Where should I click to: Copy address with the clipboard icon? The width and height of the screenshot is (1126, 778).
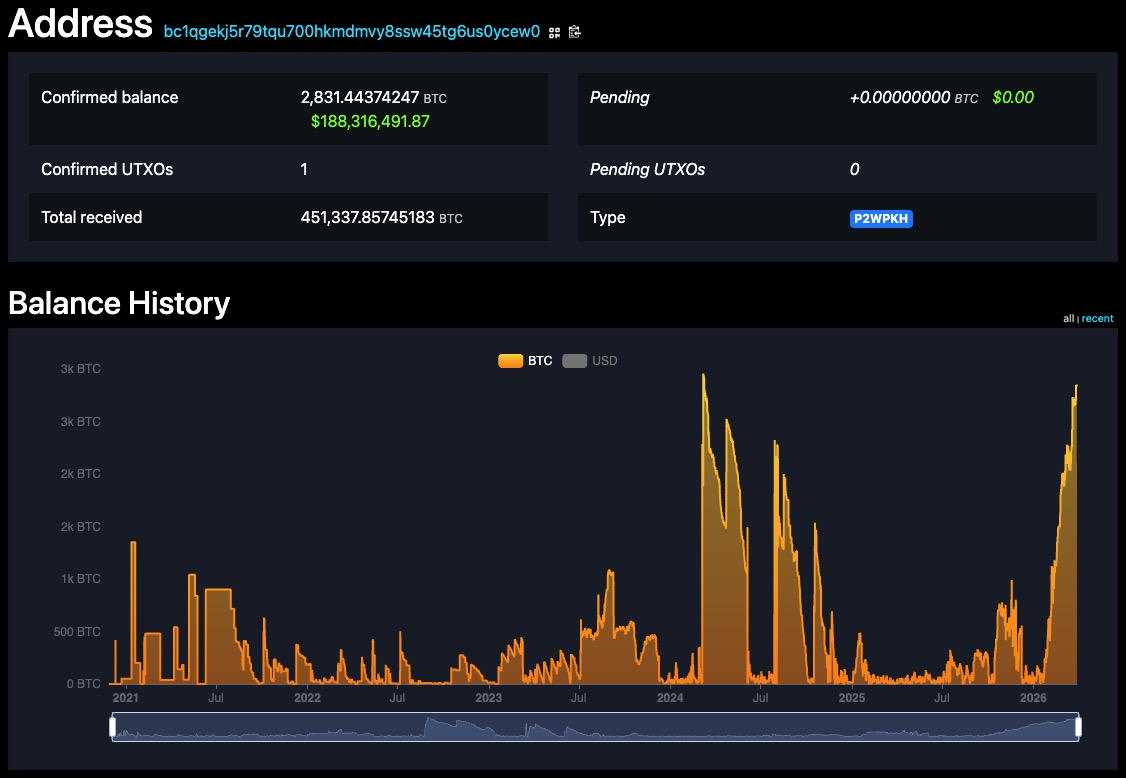coord(574,32)
